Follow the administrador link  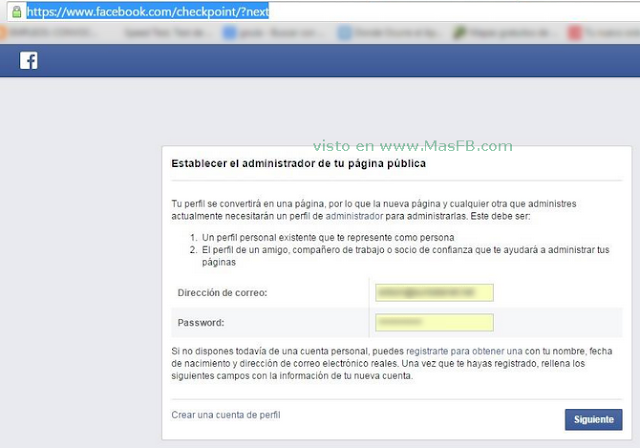[x=354, y=216]
